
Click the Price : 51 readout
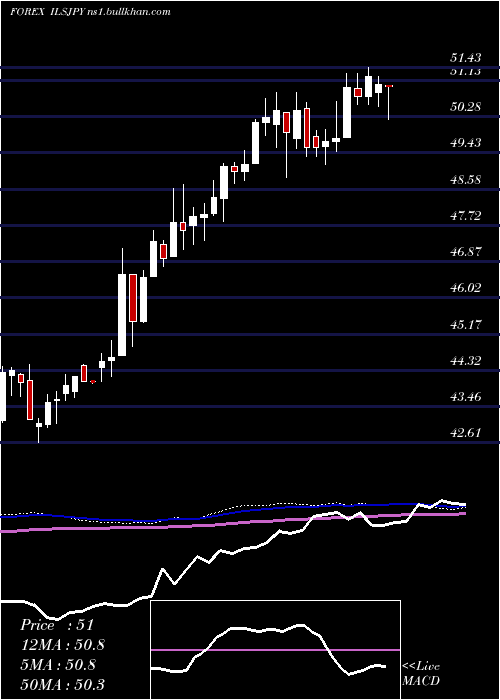(57, 625)
